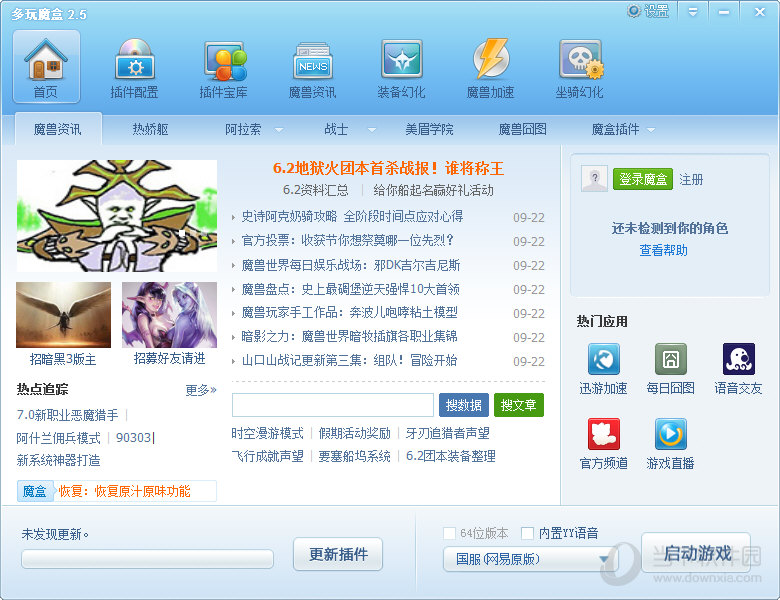Open the 新系统神器打造 link
This screenshot has width=780, height=600.
click(x=58, y=460)
